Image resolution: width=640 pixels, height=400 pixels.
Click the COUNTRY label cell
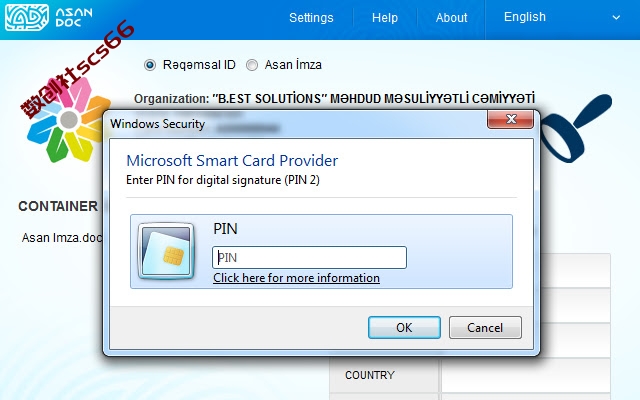(x=384, y=375)
